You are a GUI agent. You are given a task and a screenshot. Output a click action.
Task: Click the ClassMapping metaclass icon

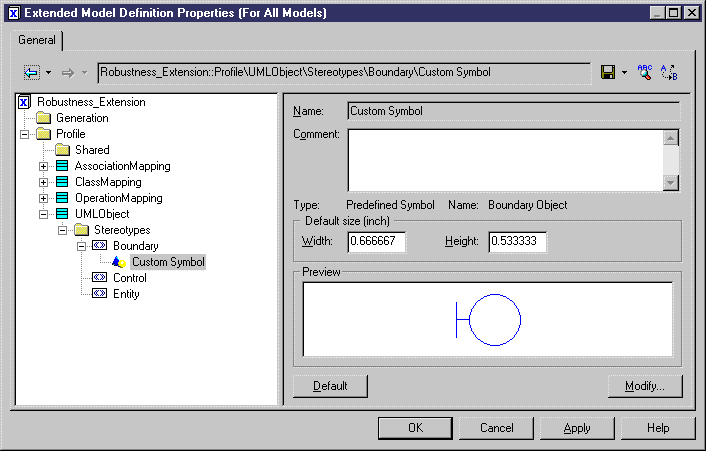click(62, 182)
